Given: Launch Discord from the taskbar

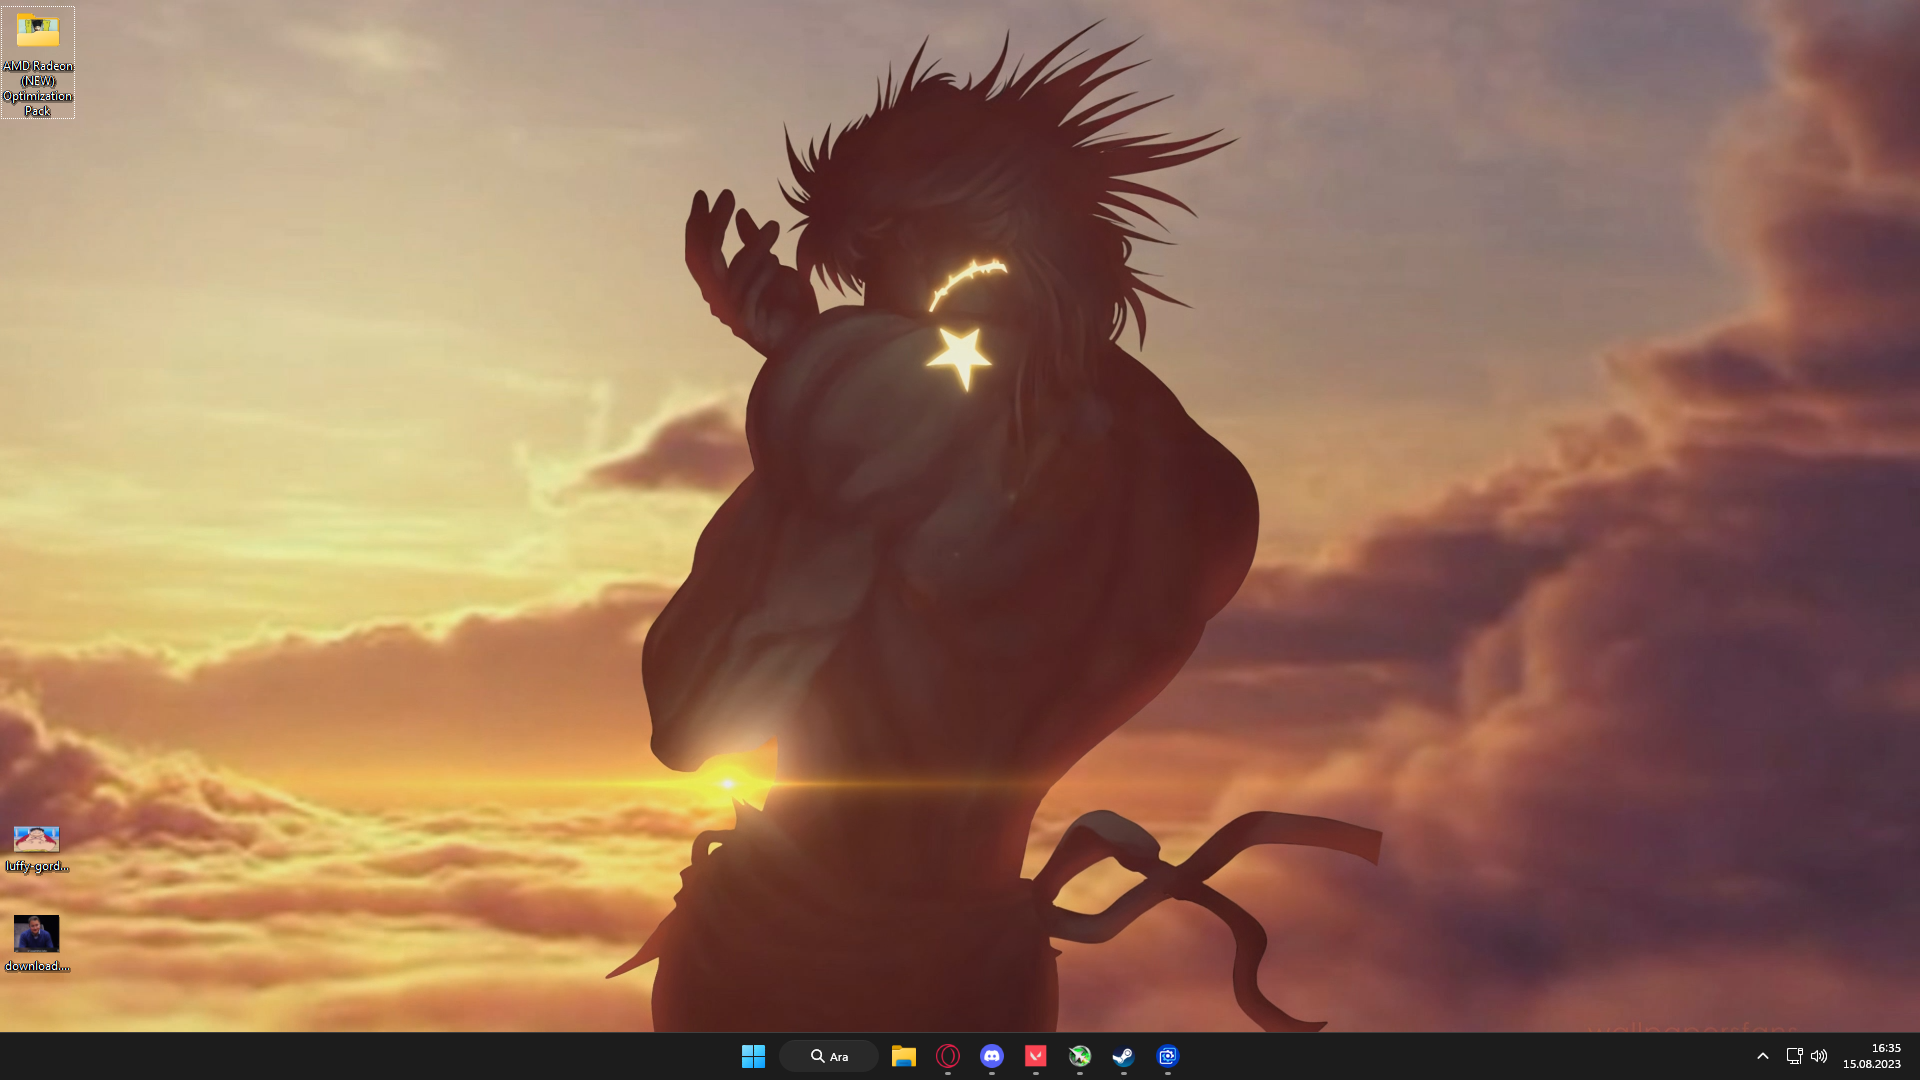Looking at the screenshot, I should [991, 1056].
